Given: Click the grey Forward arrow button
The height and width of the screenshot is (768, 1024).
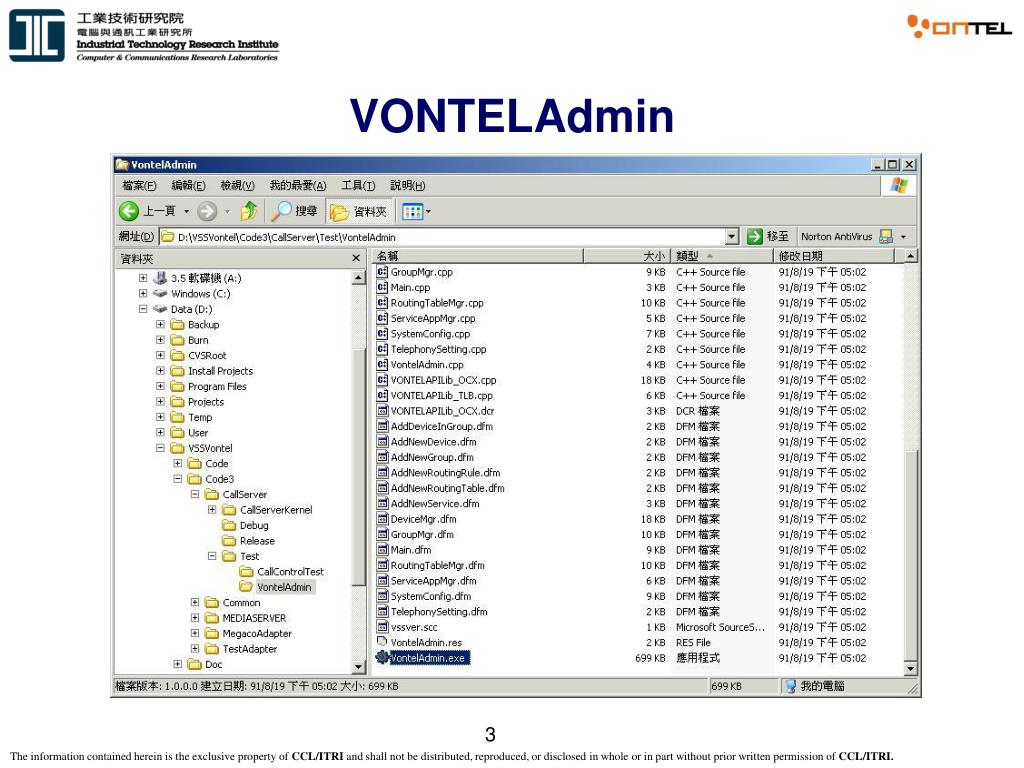Looking at the screenshot, I should 207,211.
